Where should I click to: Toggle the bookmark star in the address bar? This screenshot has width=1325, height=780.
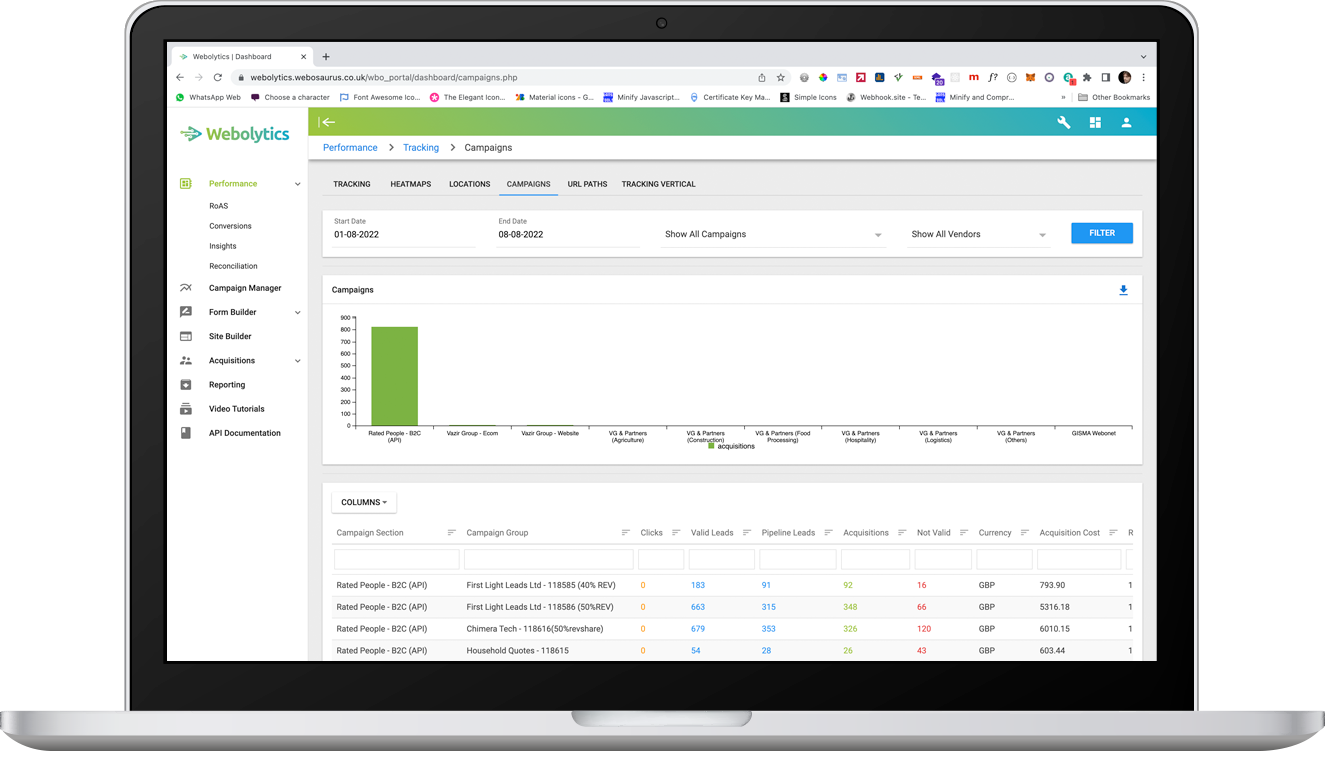point(780,77)
